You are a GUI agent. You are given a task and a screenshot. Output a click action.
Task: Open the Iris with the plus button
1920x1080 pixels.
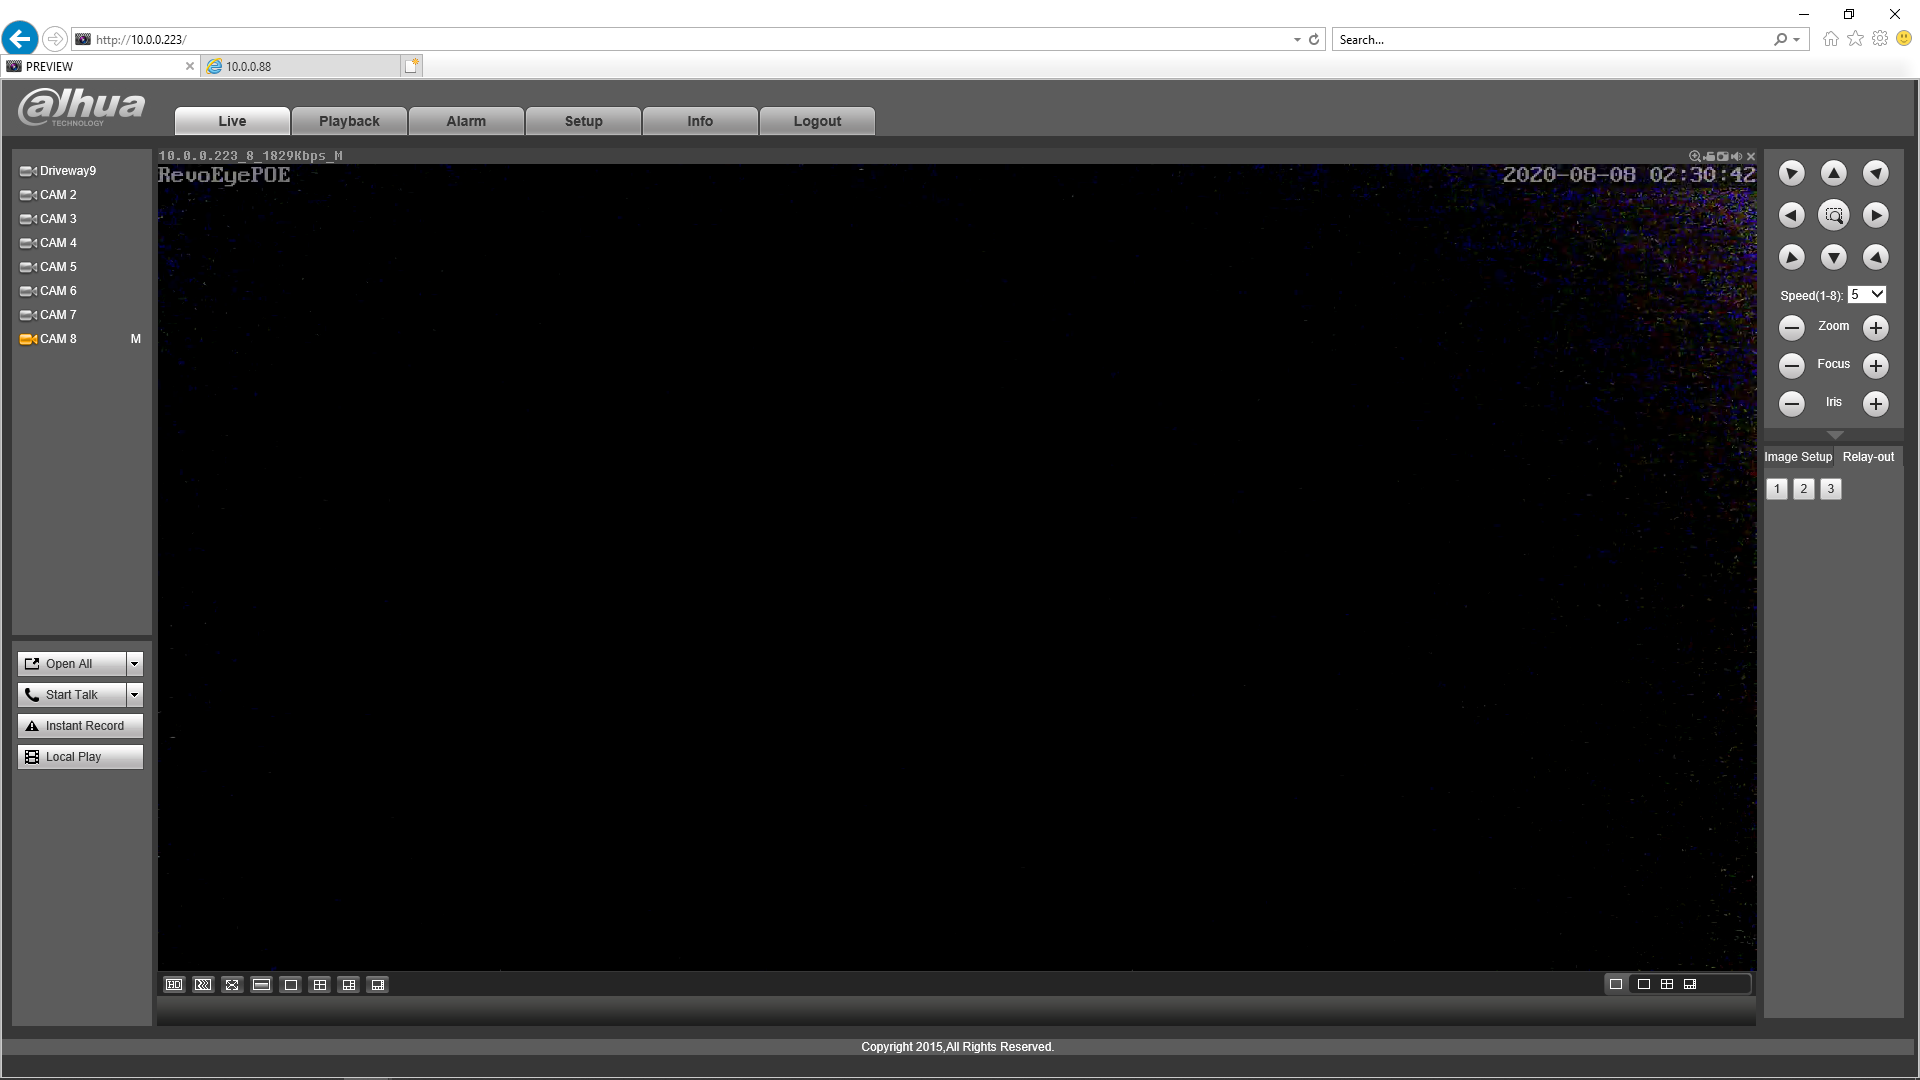(x=1875, y=403)
